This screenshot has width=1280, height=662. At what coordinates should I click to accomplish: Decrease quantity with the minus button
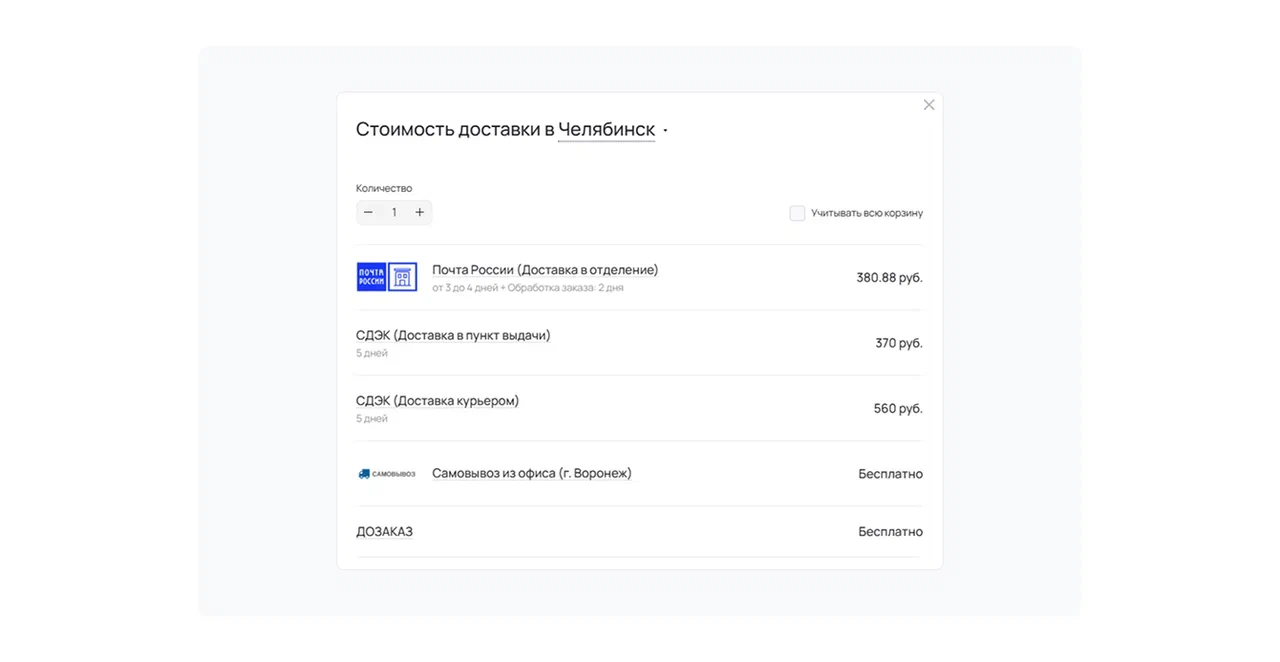tap(368, 212)
